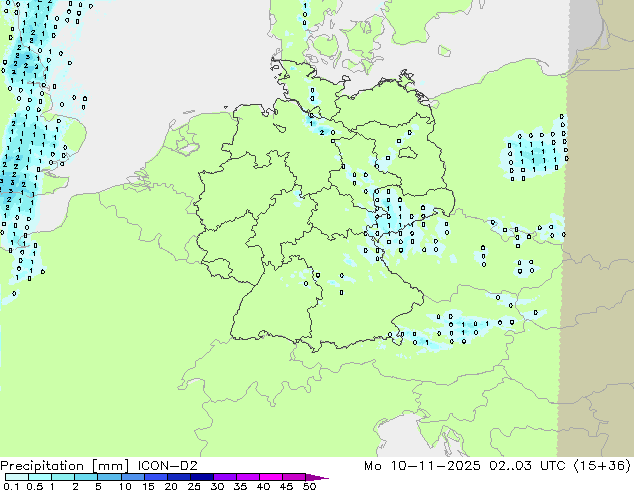
Task: Select the 2–5 mm legend color box
Action: [x=86, y=477]
